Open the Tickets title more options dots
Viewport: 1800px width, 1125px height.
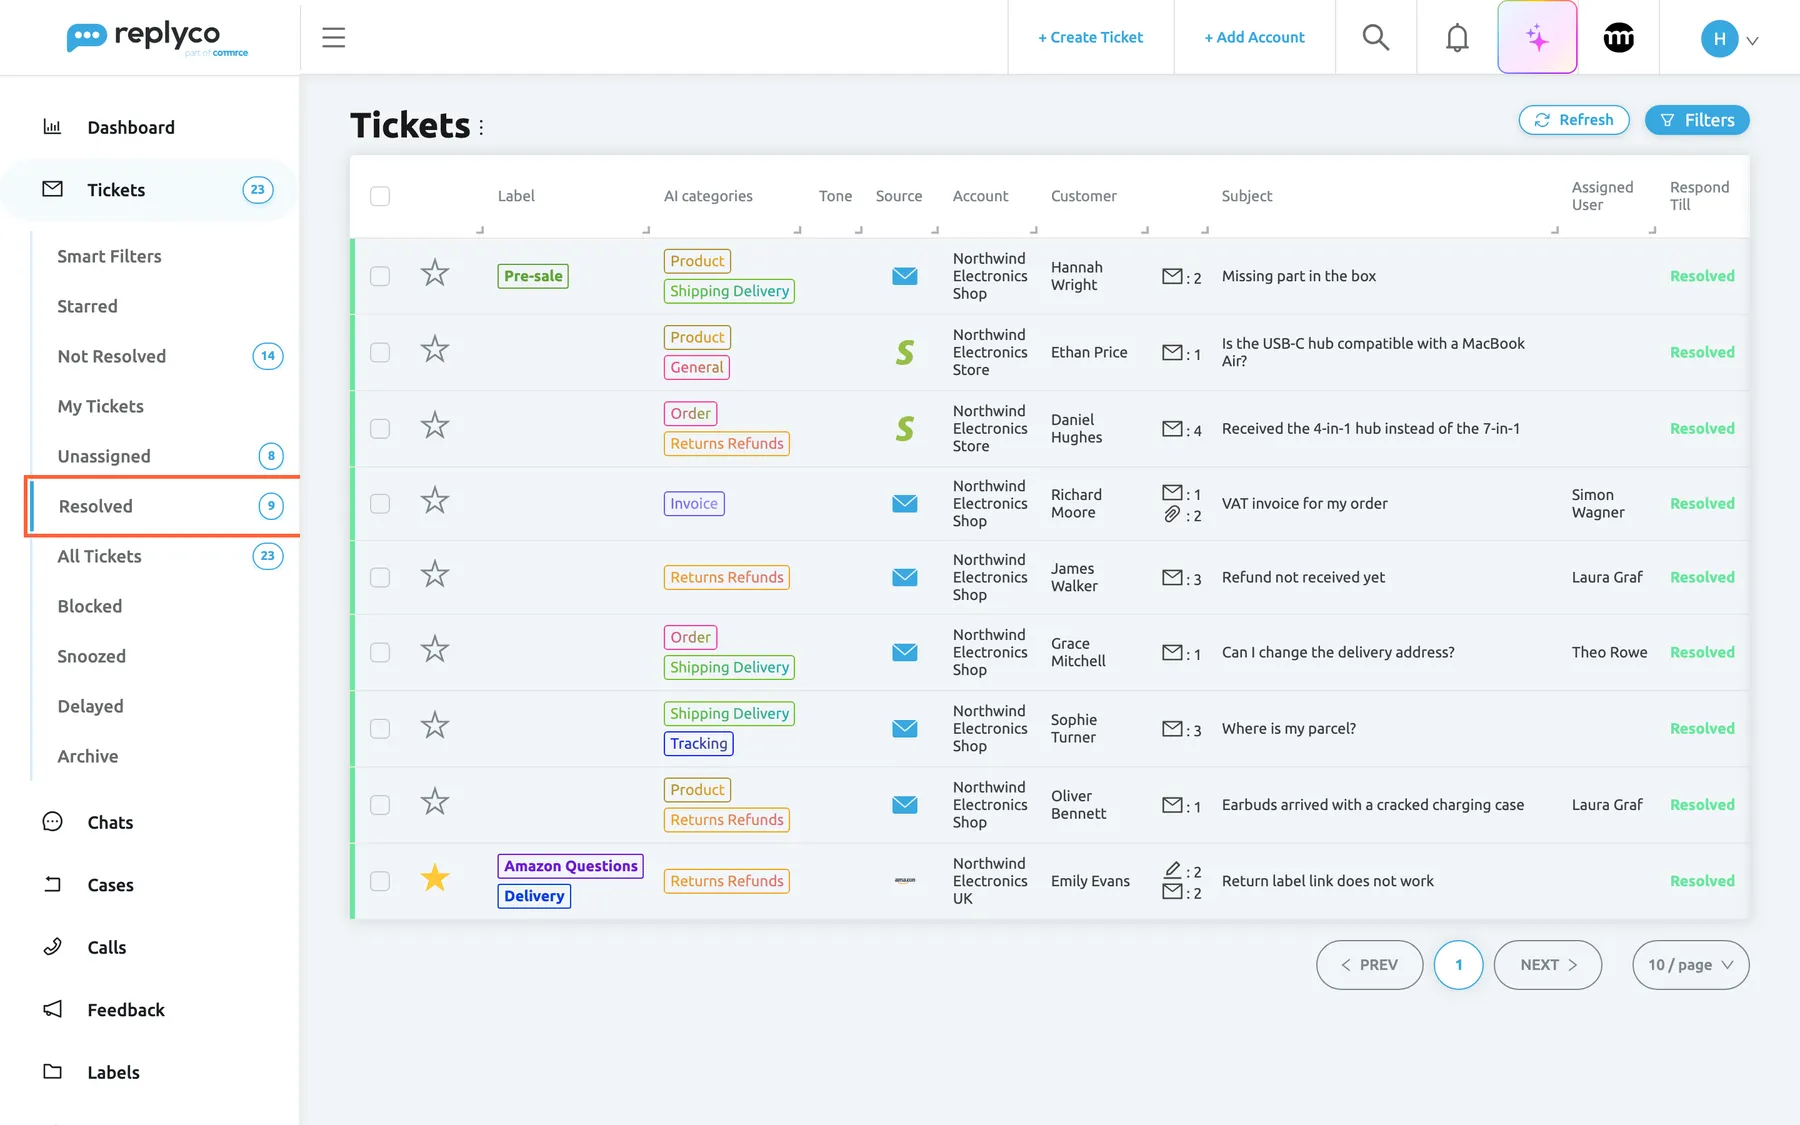(x=481, y=127)
